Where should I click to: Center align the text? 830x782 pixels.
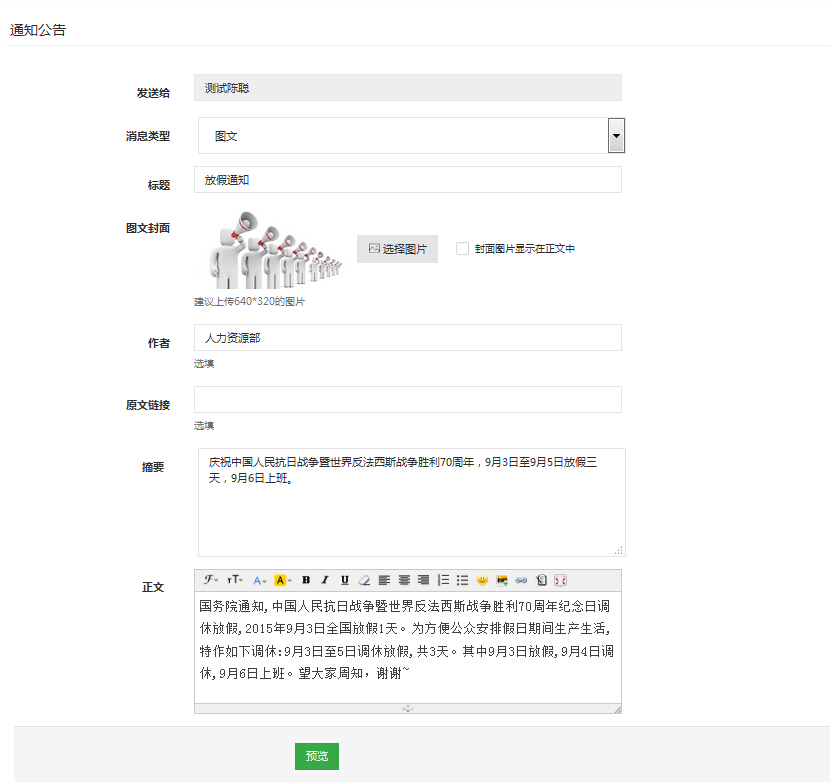pyautogui.click(x=404, y=580)
